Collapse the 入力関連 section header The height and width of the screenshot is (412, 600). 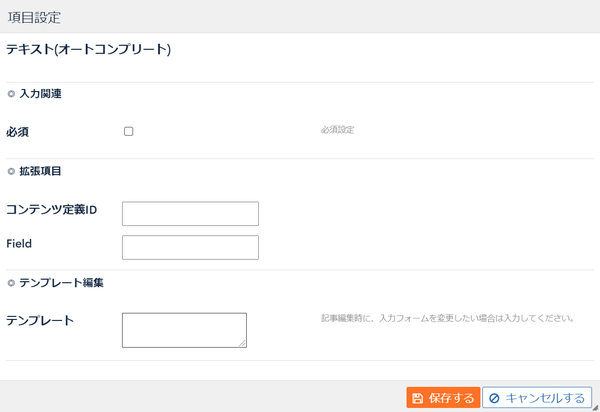tap(40, 94)
